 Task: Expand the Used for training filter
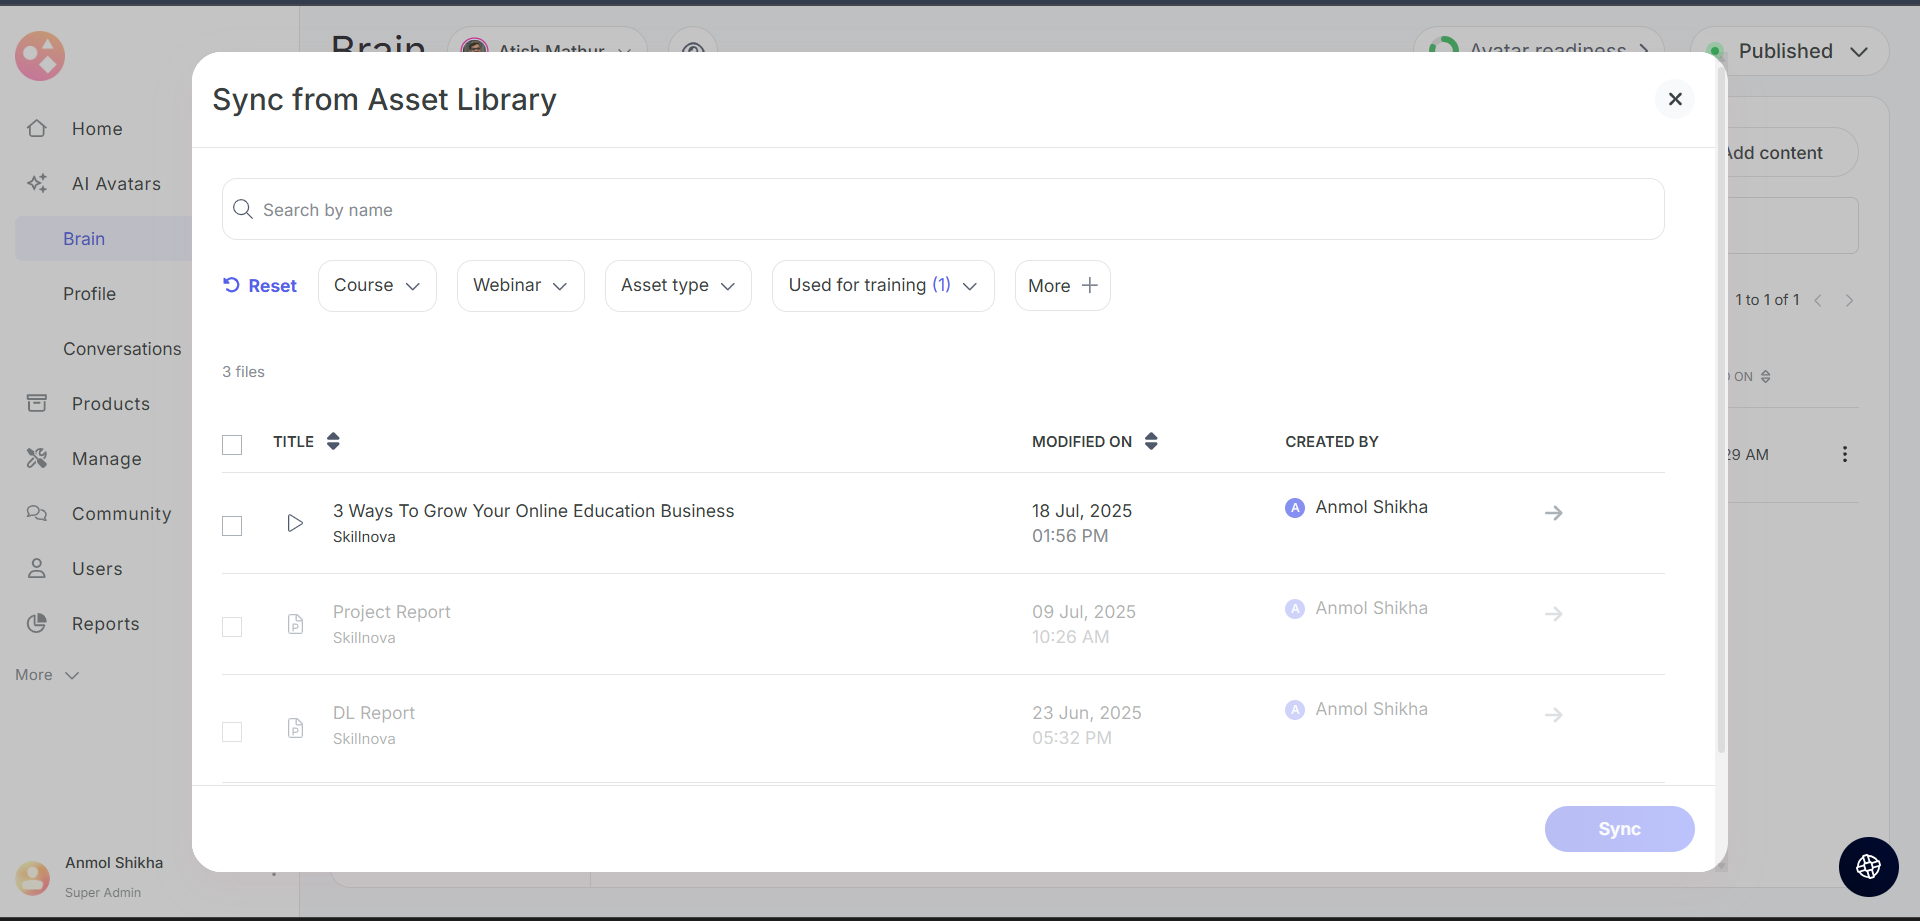tap(882, 286)
